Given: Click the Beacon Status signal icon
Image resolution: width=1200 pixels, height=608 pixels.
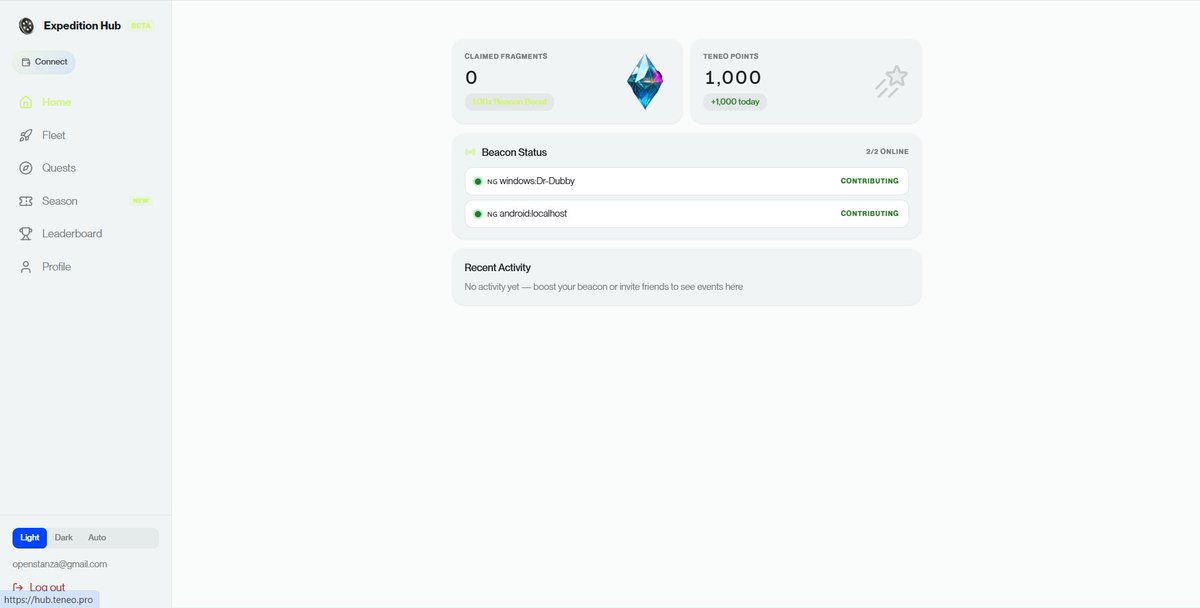Looking at the screenshot, I should point(470,152).
